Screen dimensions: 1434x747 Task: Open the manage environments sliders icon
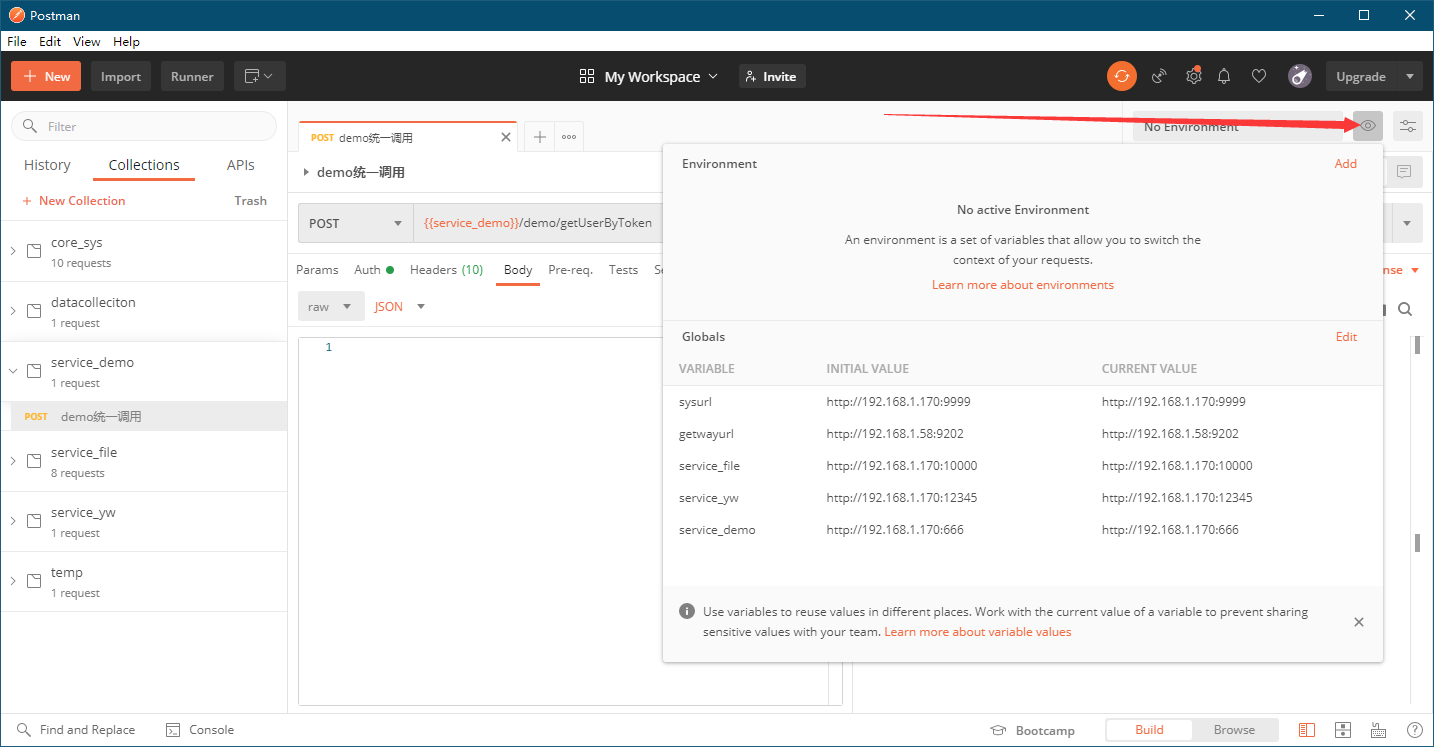click(1408, 126)
